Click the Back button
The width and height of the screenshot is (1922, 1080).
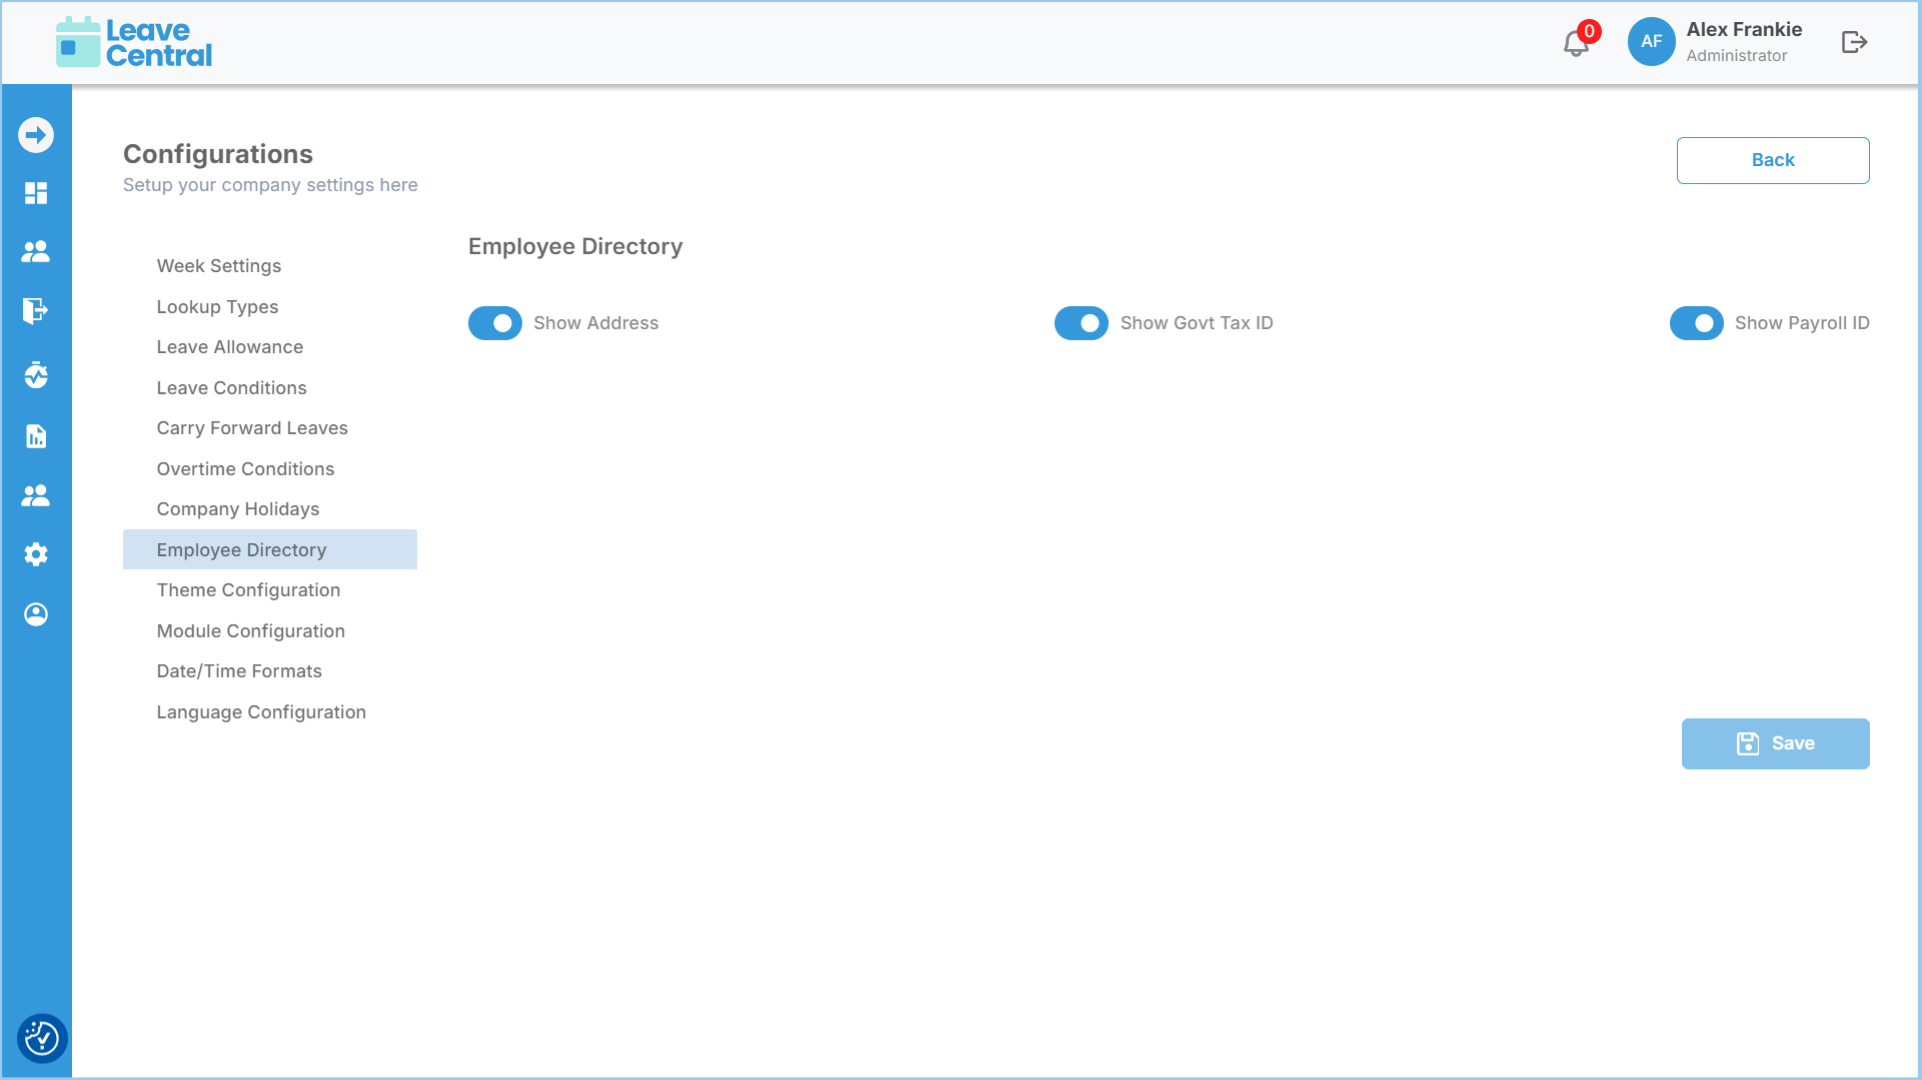[x=1772, y=160]
